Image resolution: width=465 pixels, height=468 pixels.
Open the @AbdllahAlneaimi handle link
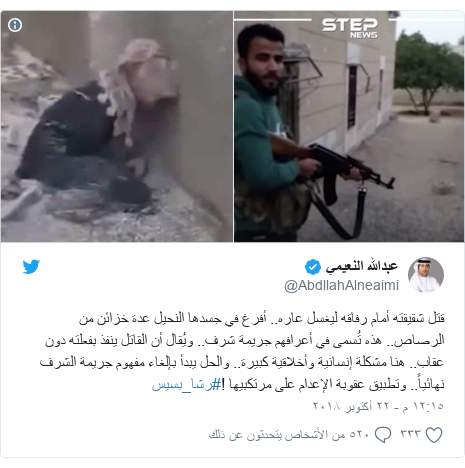(x=341, y=286)
